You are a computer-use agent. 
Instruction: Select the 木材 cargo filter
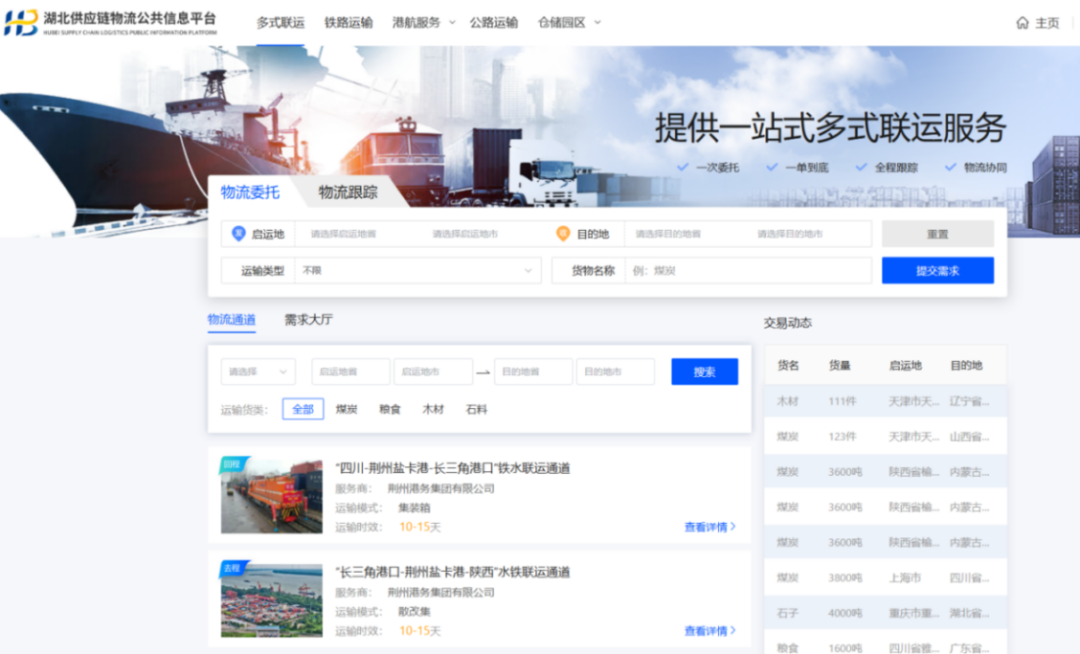pyautogui.click(x=432, y=409)
